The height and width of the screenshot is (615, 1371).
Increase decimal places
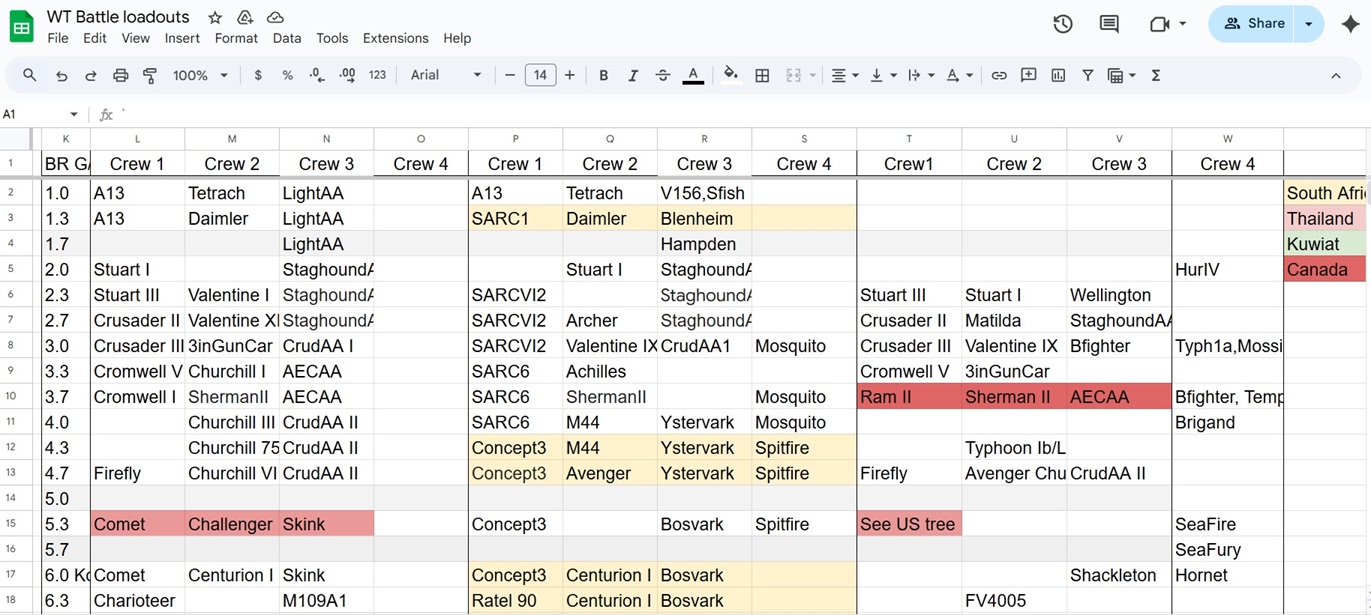click(x=347, y=75)
